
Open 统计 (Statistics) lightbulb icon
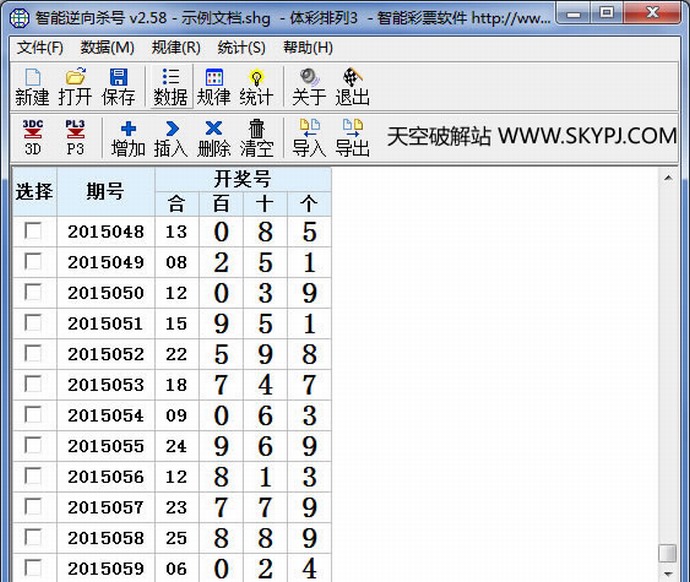[x=256, y=86]
